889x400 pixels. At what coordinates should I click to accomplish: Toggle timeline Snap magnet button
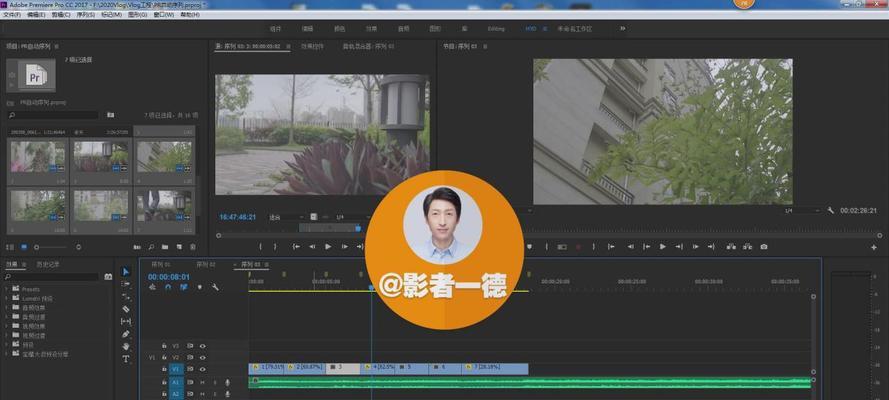click(x=168, y=287)
